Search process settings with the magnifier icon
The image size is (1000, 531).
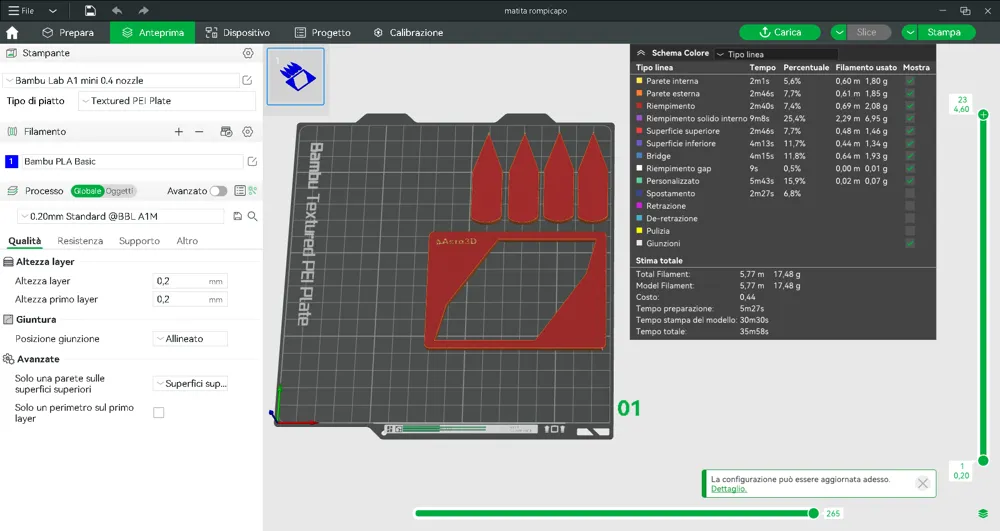pos(253,216)
